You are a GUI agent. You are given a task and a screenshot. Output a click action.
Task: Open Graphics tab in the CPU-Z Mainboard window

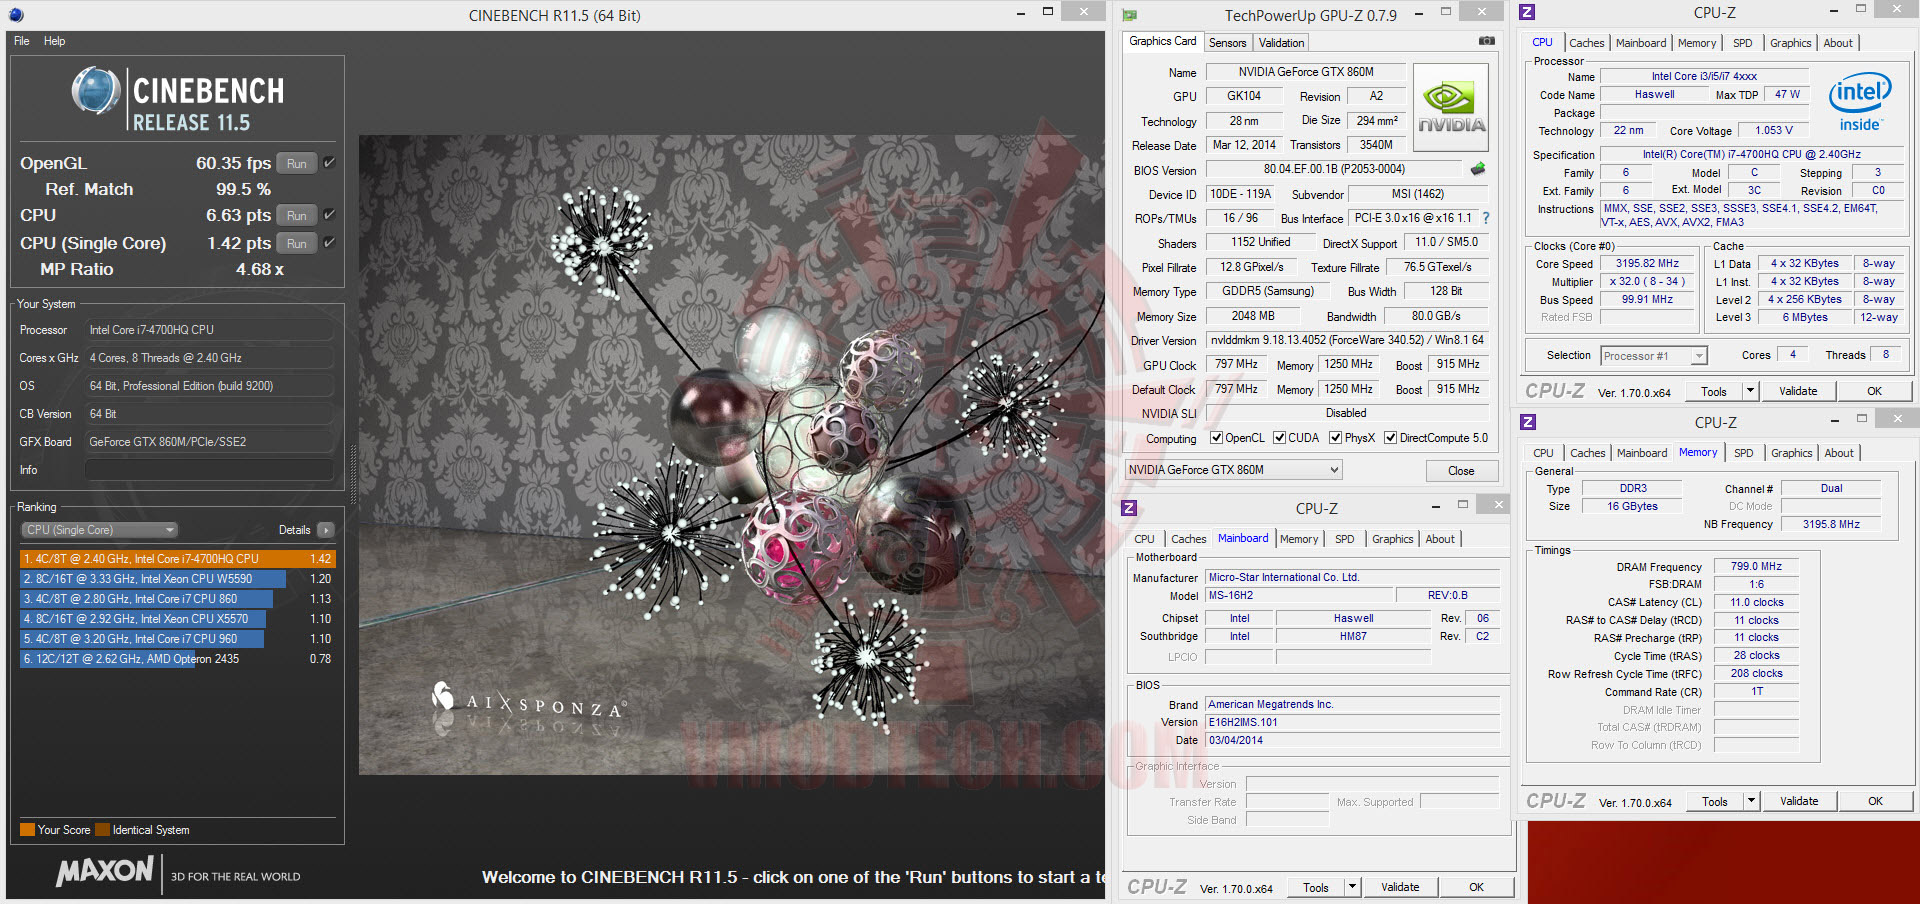1392,539
